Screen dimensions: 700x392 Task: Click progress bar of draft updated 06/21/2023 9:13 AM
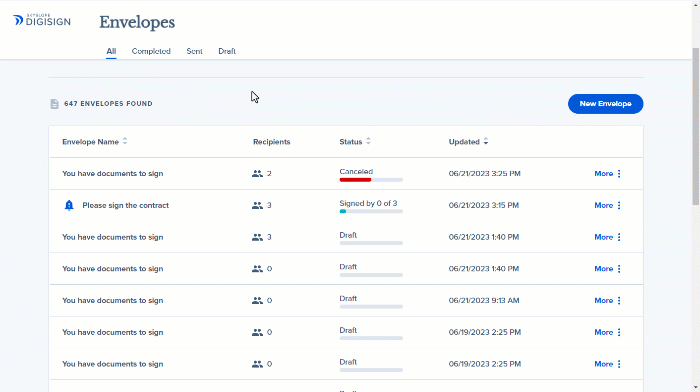point(371,307)
